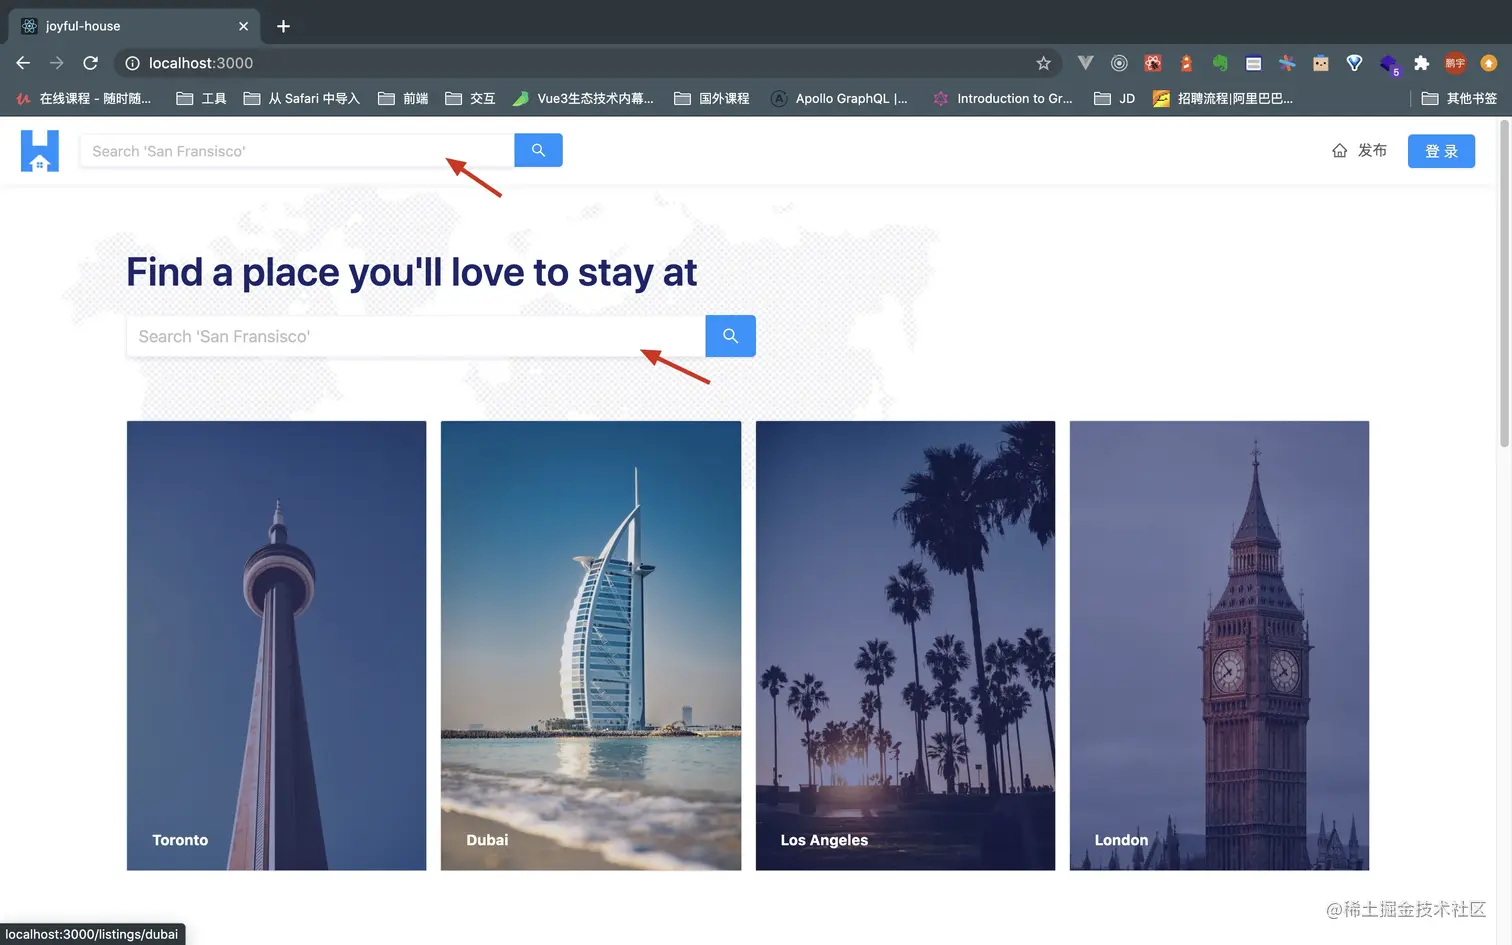Viewport: 1512px width, 945px height.
Task: Click the site info icon in address bar
Action: 132,63
